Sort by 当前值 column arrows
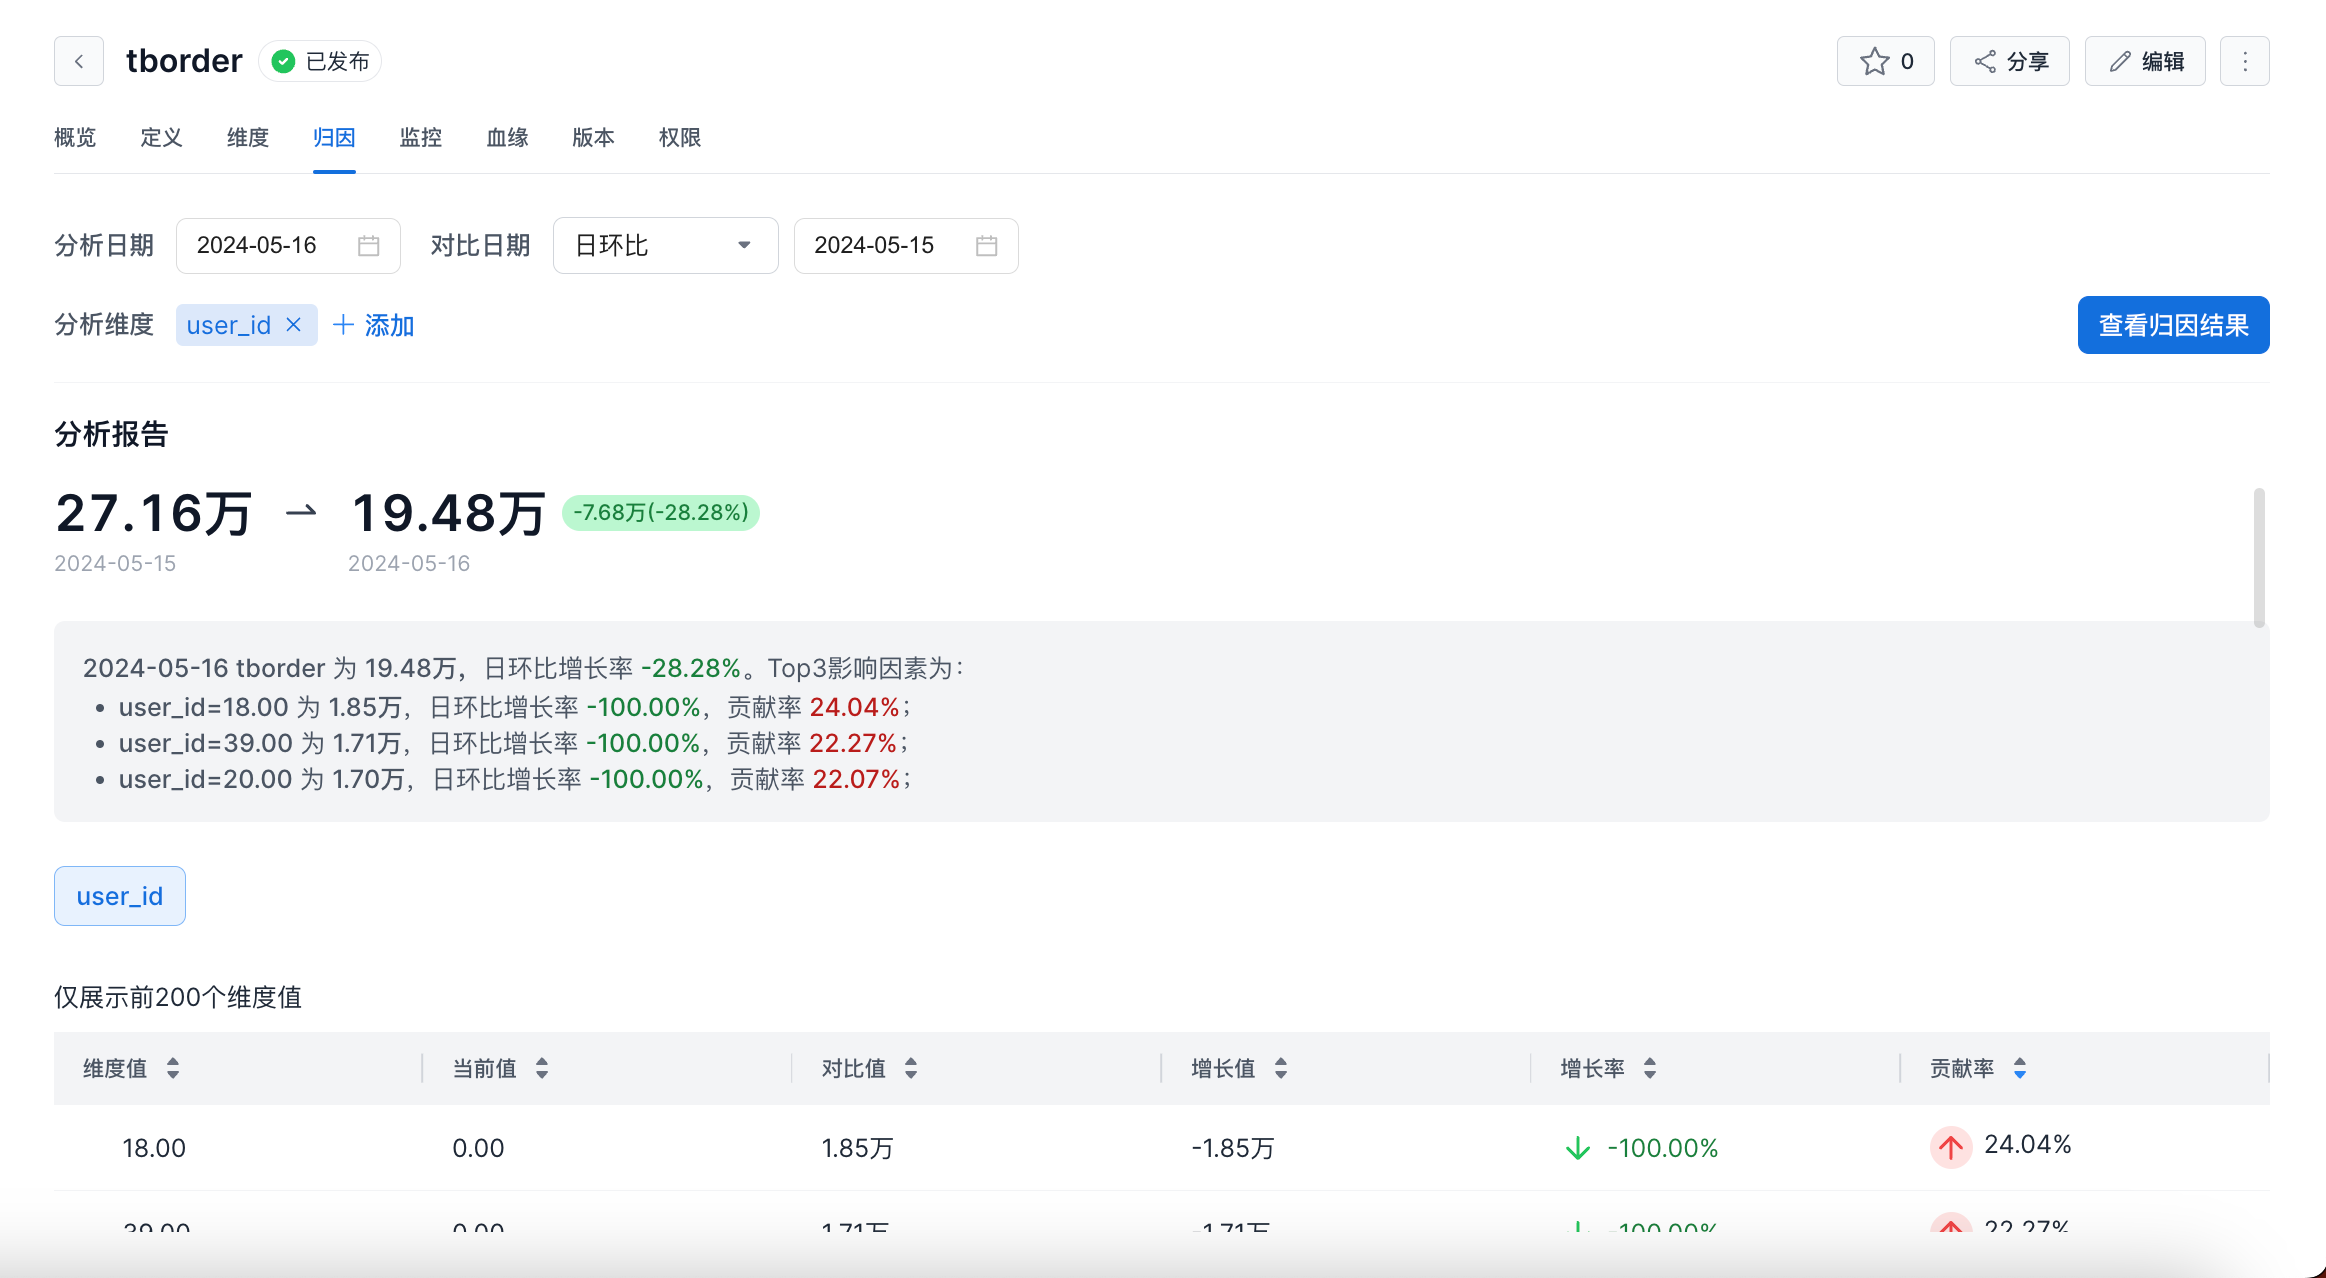Screen dimensions: 2326x1278 (542, 1068)
